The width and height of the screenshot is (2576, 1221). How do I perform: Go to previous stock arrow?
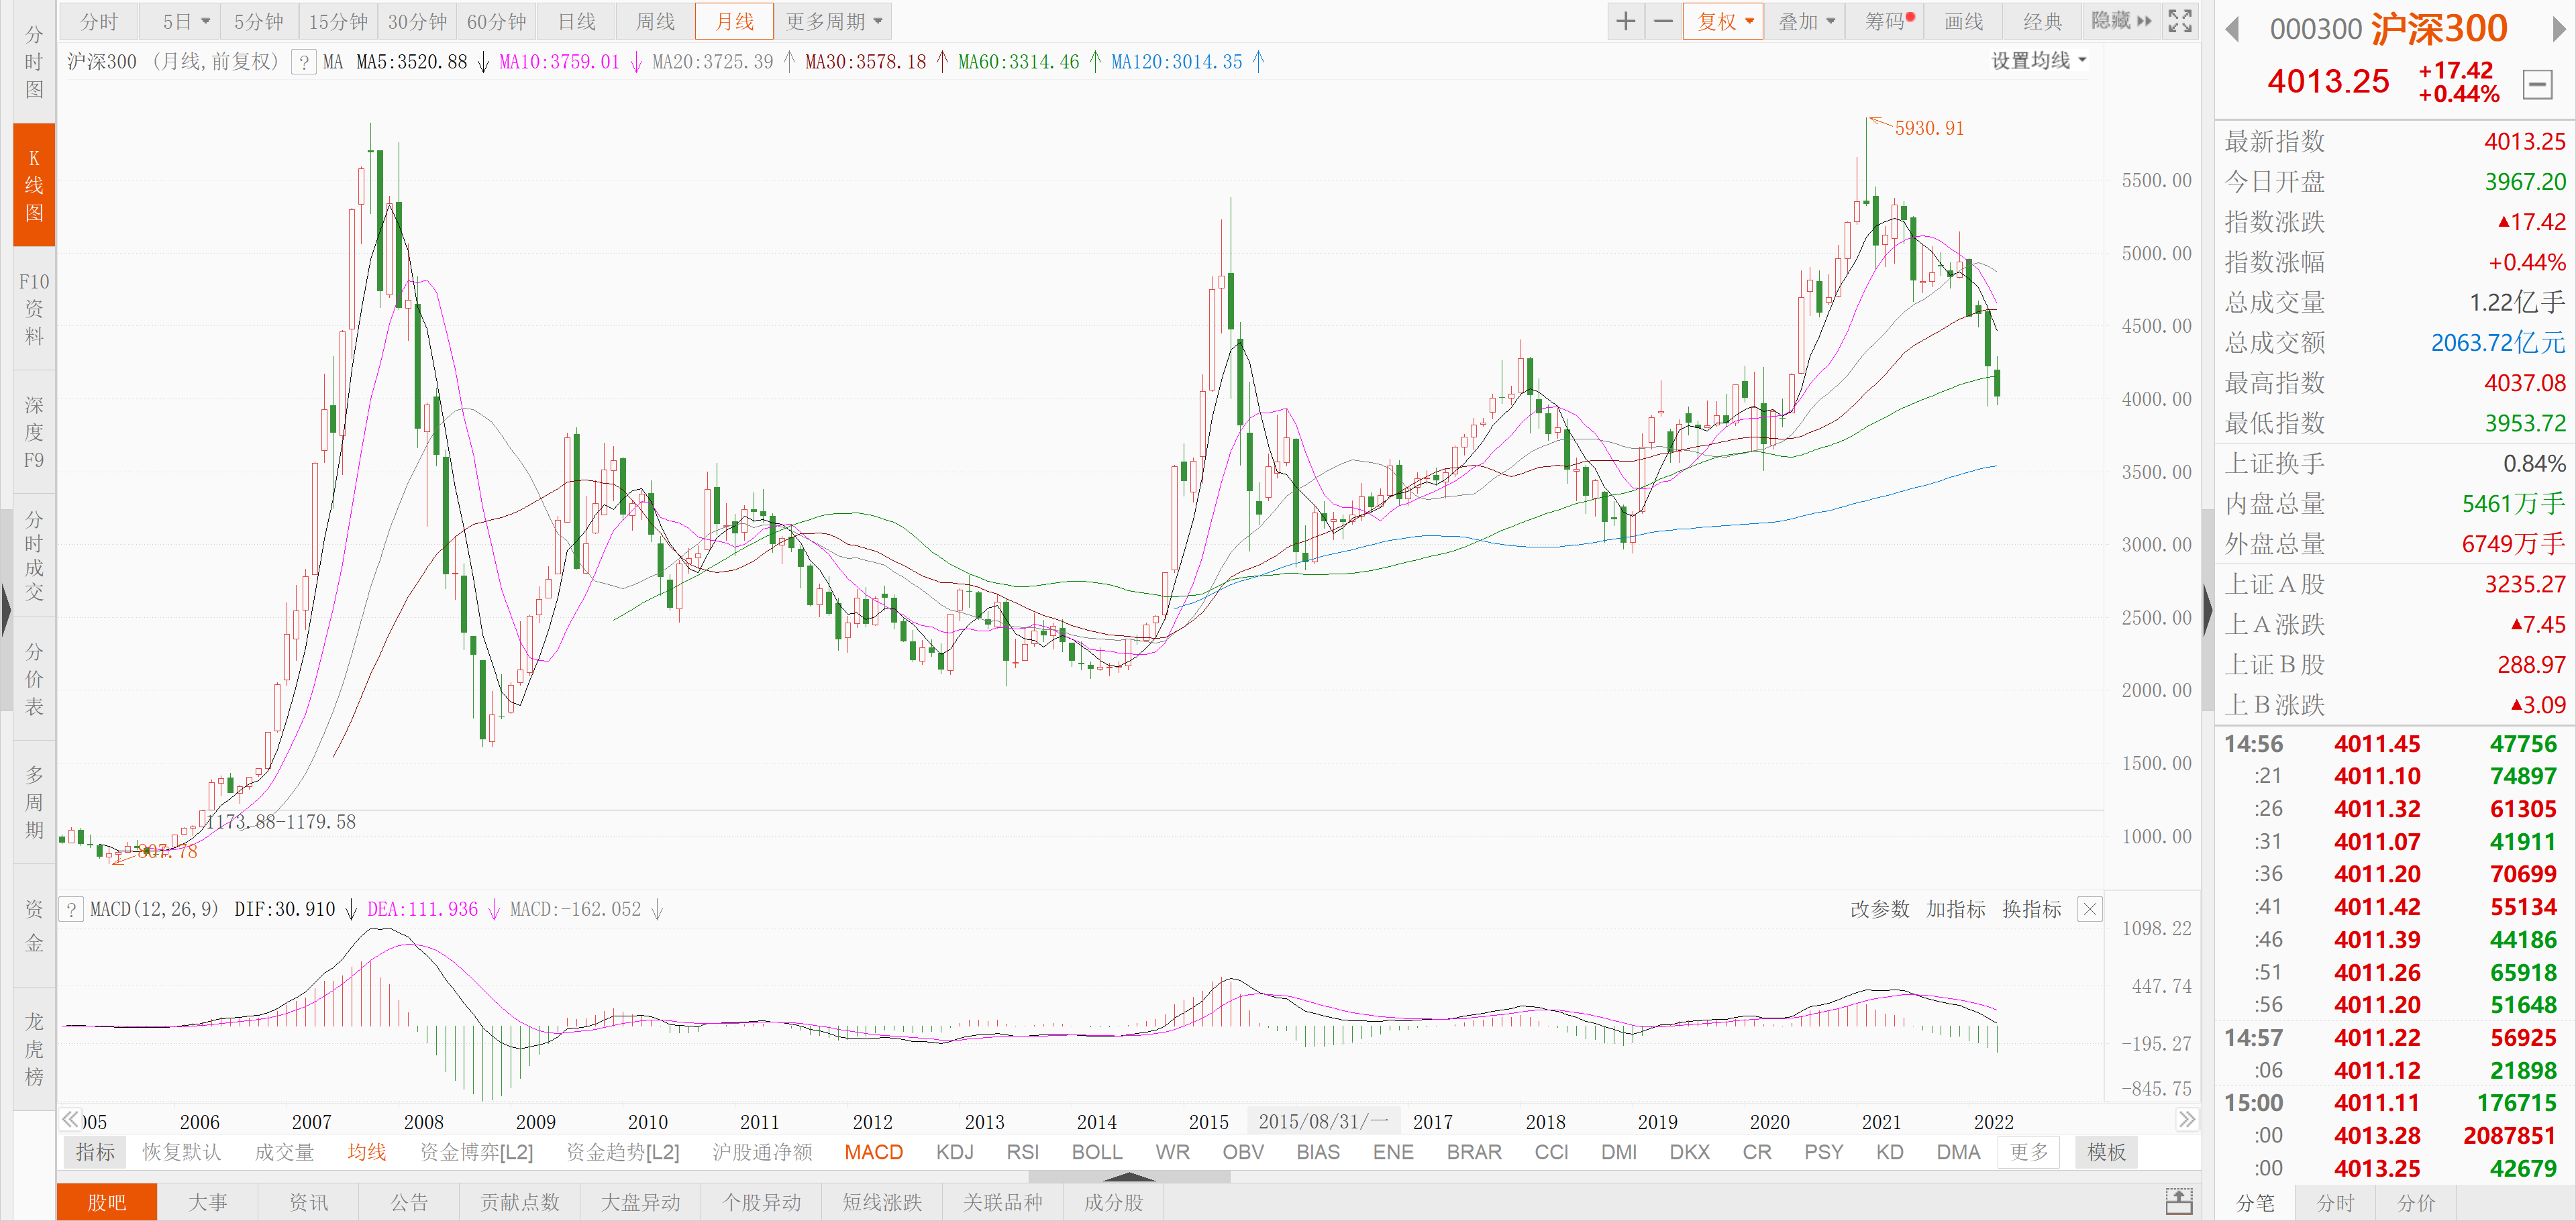pyautogui.click(x=2232, y=30)
